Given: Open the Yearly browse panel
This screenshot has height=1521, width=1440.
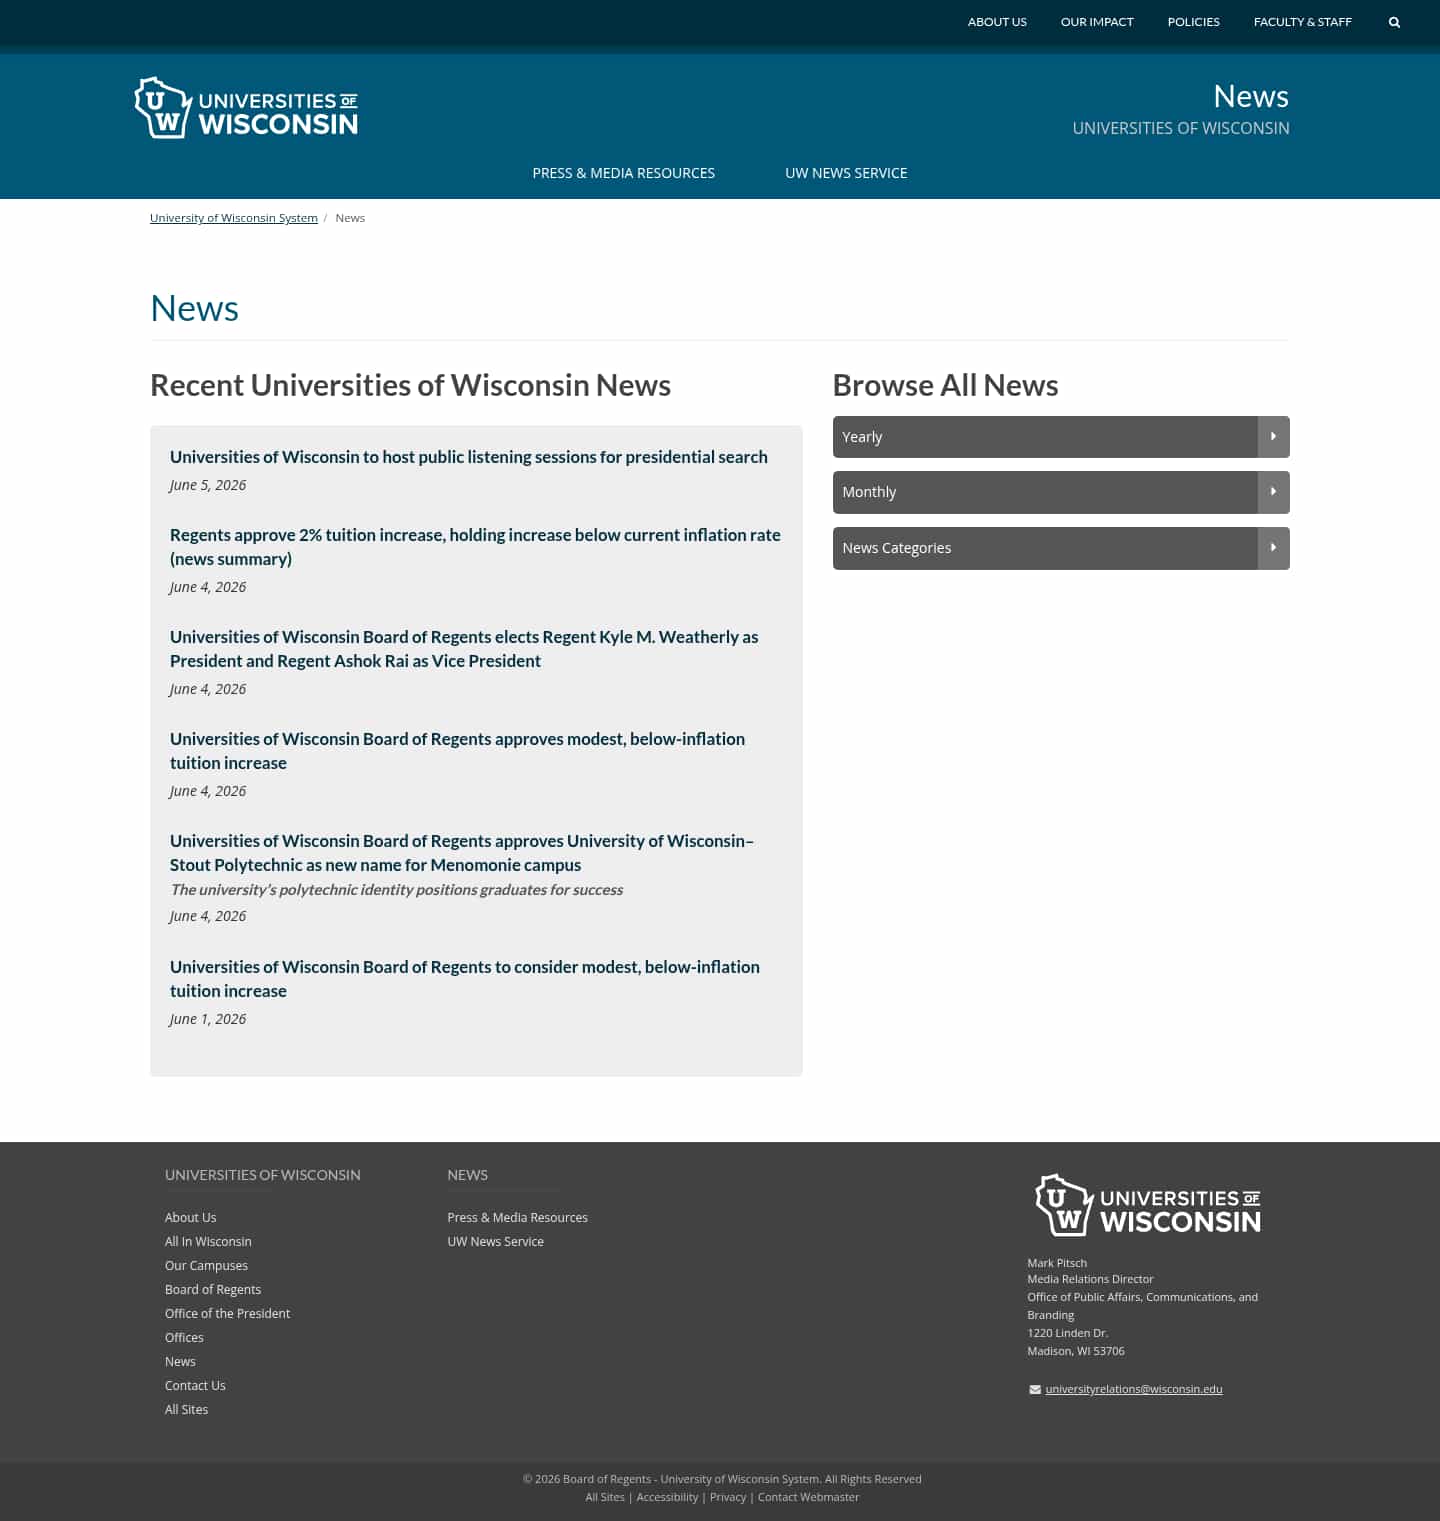Looking at the screenshot, I should [x=1061, y=437].
